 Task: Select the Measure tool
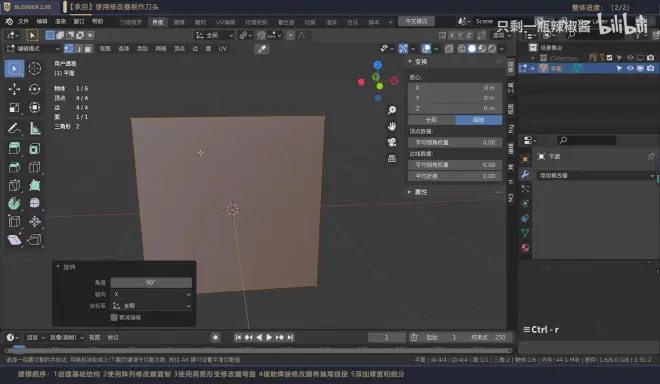[x=35, y=128]
